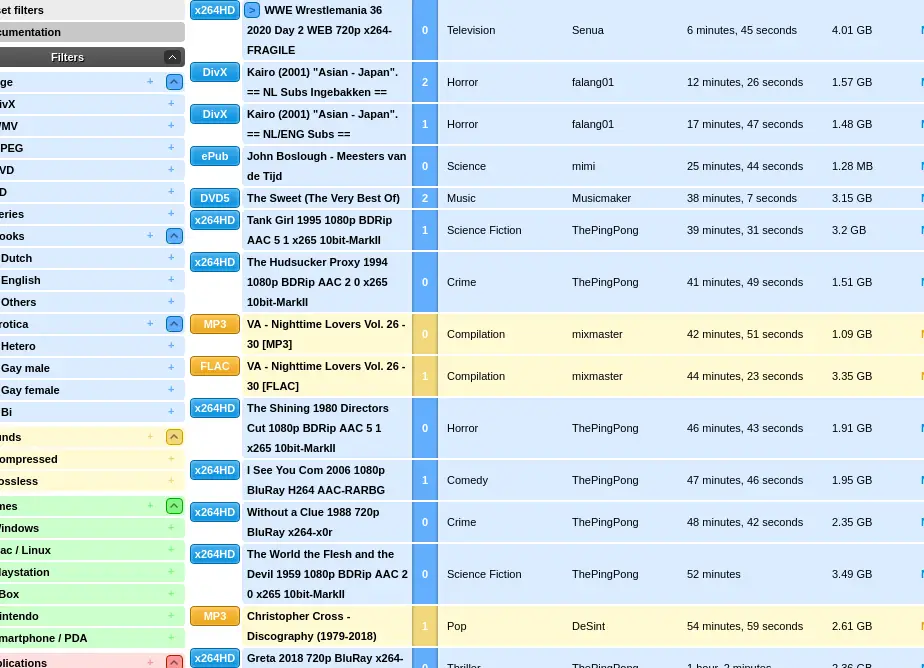Click the x264HD badge on Tank Girl 1995
Viewport: 924px width, 668px height.
[214, 220]
